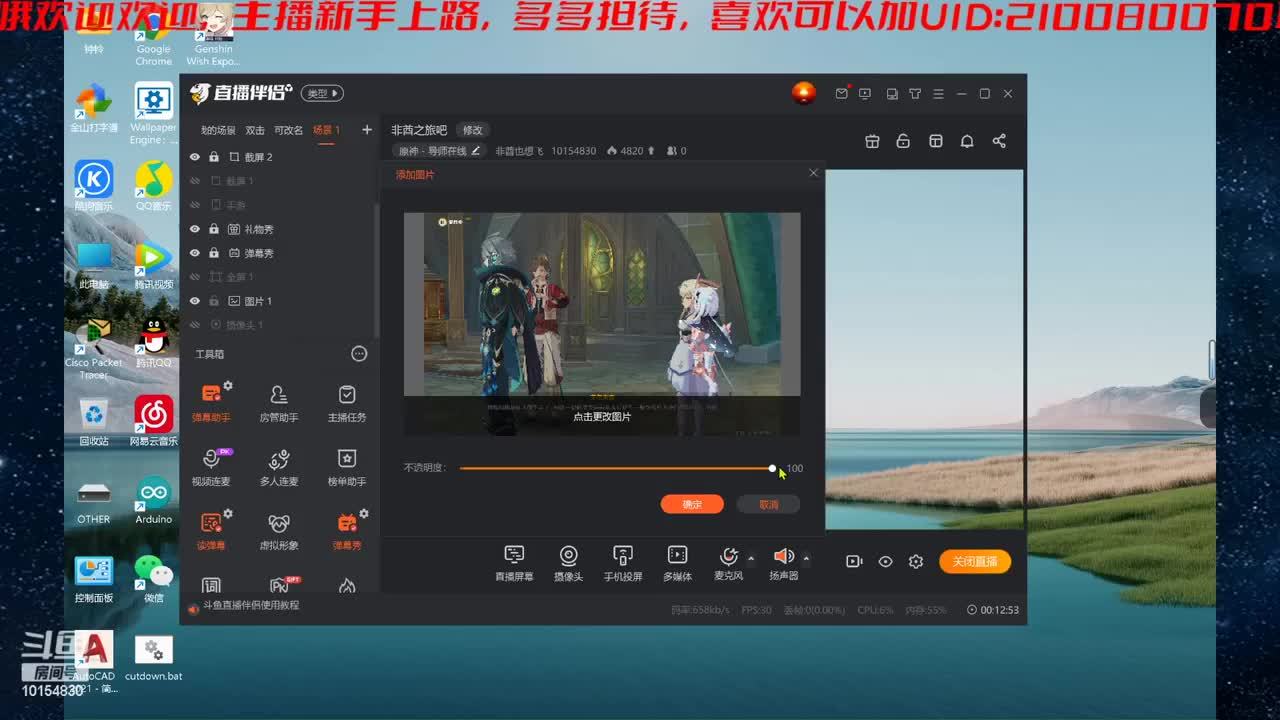Select the 图片 1 source row
This screenshot has height=720, width=1280.
[x=278, y=301]
